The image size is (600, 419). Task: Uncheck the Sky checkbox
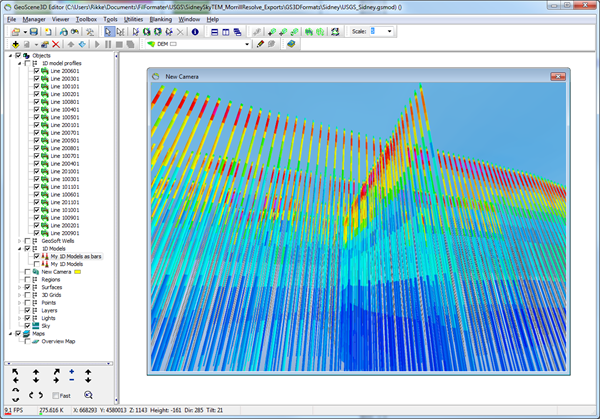(x=27, y=326)
